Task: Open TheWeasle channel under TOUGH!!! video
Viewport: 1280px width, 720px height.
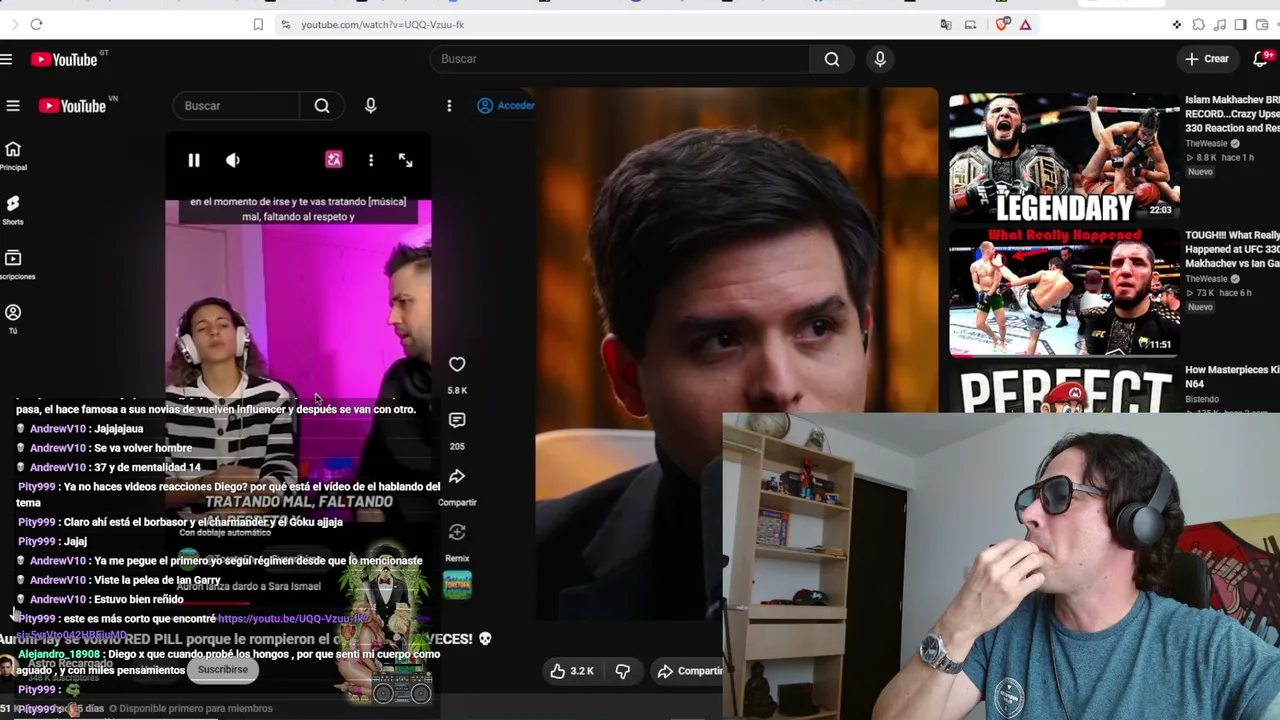Action: [x=1206, y=279]
